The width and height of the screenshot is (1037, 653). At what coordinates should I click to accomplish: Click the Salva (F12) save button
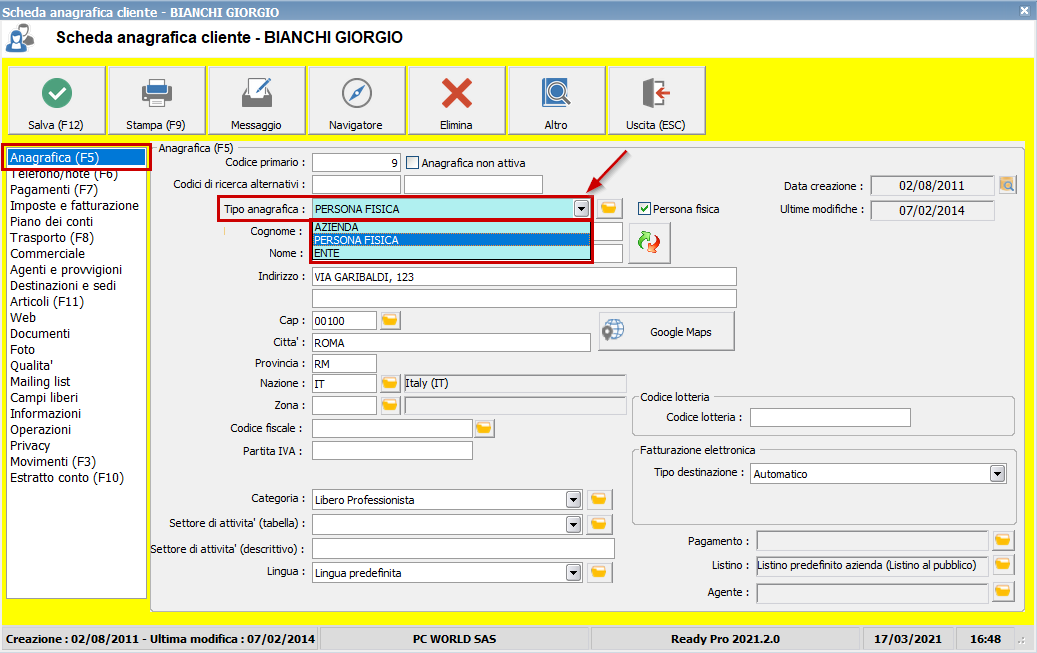[x=57, y=101]
